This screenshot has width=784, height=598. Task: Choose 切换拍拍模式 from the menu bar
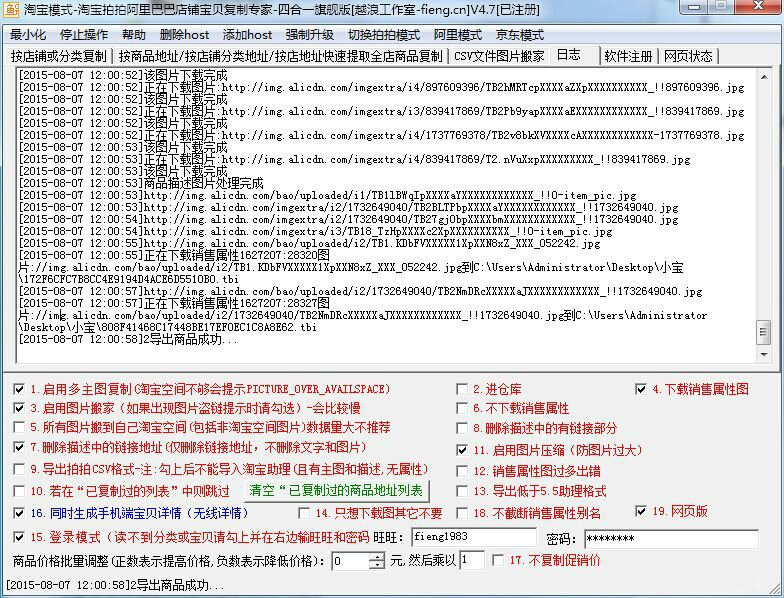click(384, 34)
